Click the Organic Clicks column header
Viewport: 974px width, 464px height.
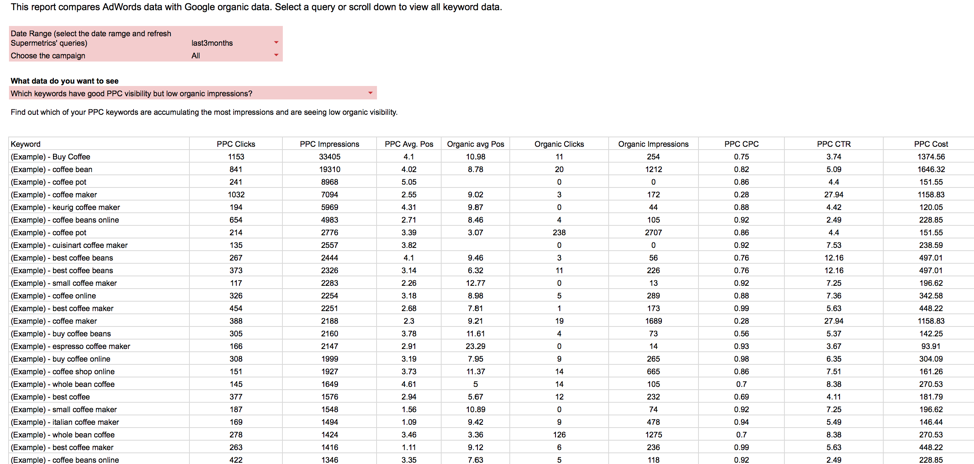[559, 144]
